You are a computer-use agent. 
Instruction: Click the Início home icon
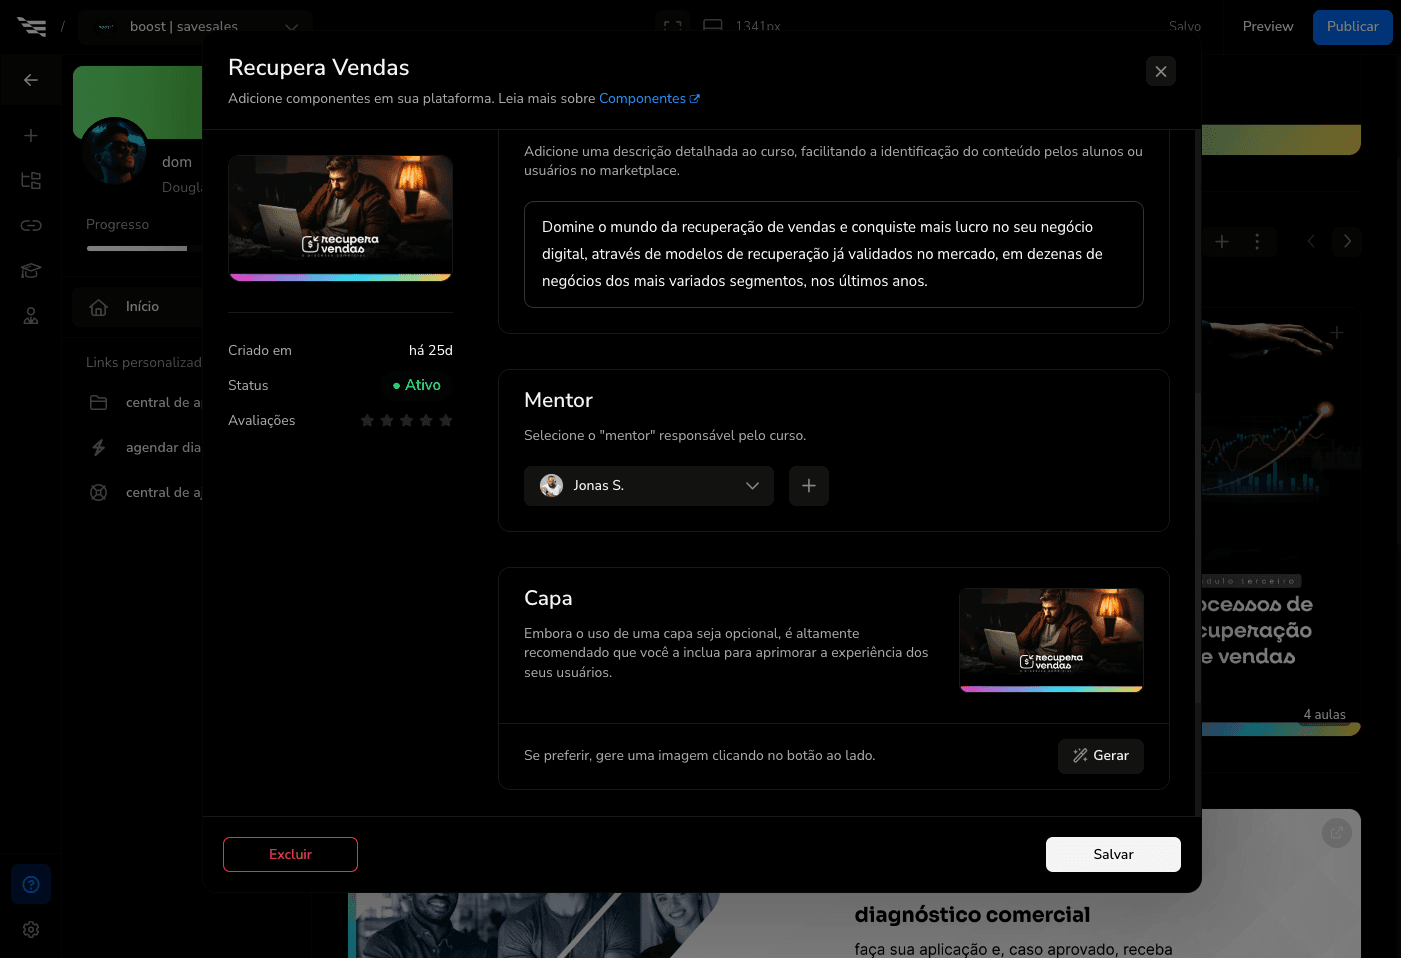pyautogui.click(x=99, y=307)
